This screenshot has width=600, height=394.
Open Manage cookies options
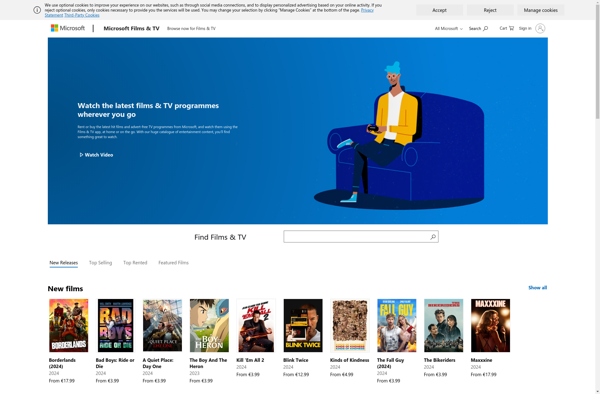click(540, 10)
